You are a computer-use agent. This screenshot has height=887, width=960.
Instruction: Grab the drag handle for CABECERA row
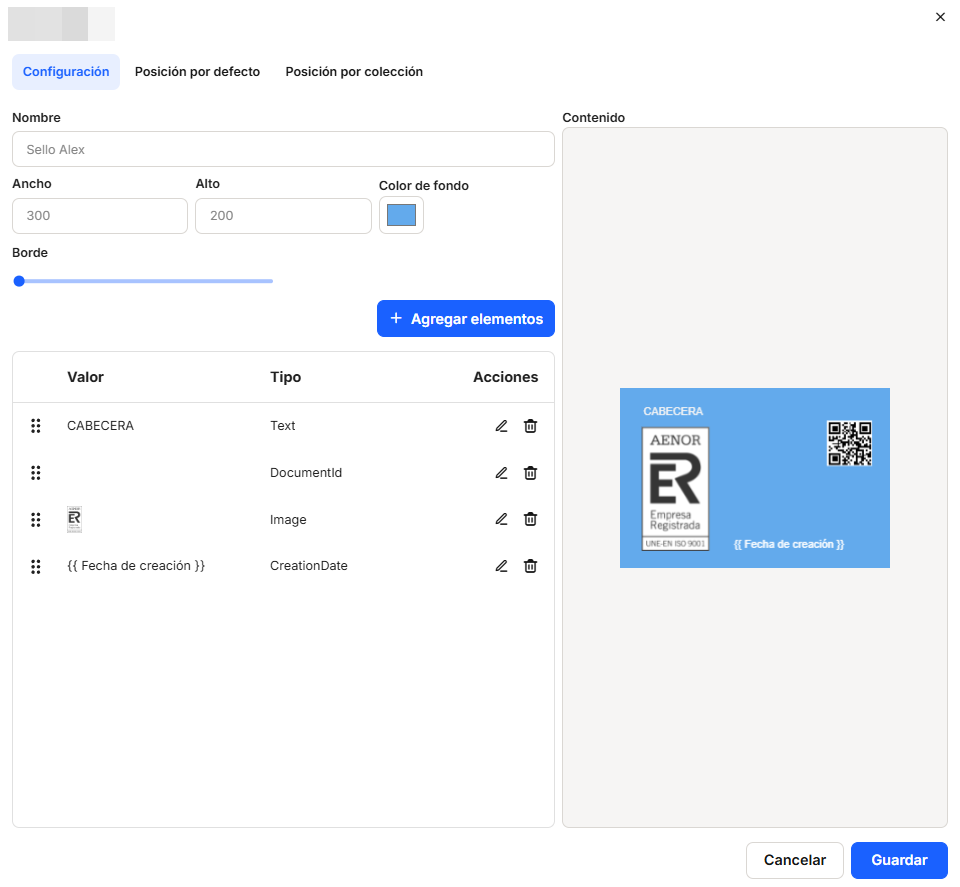(x=36, y=426)
